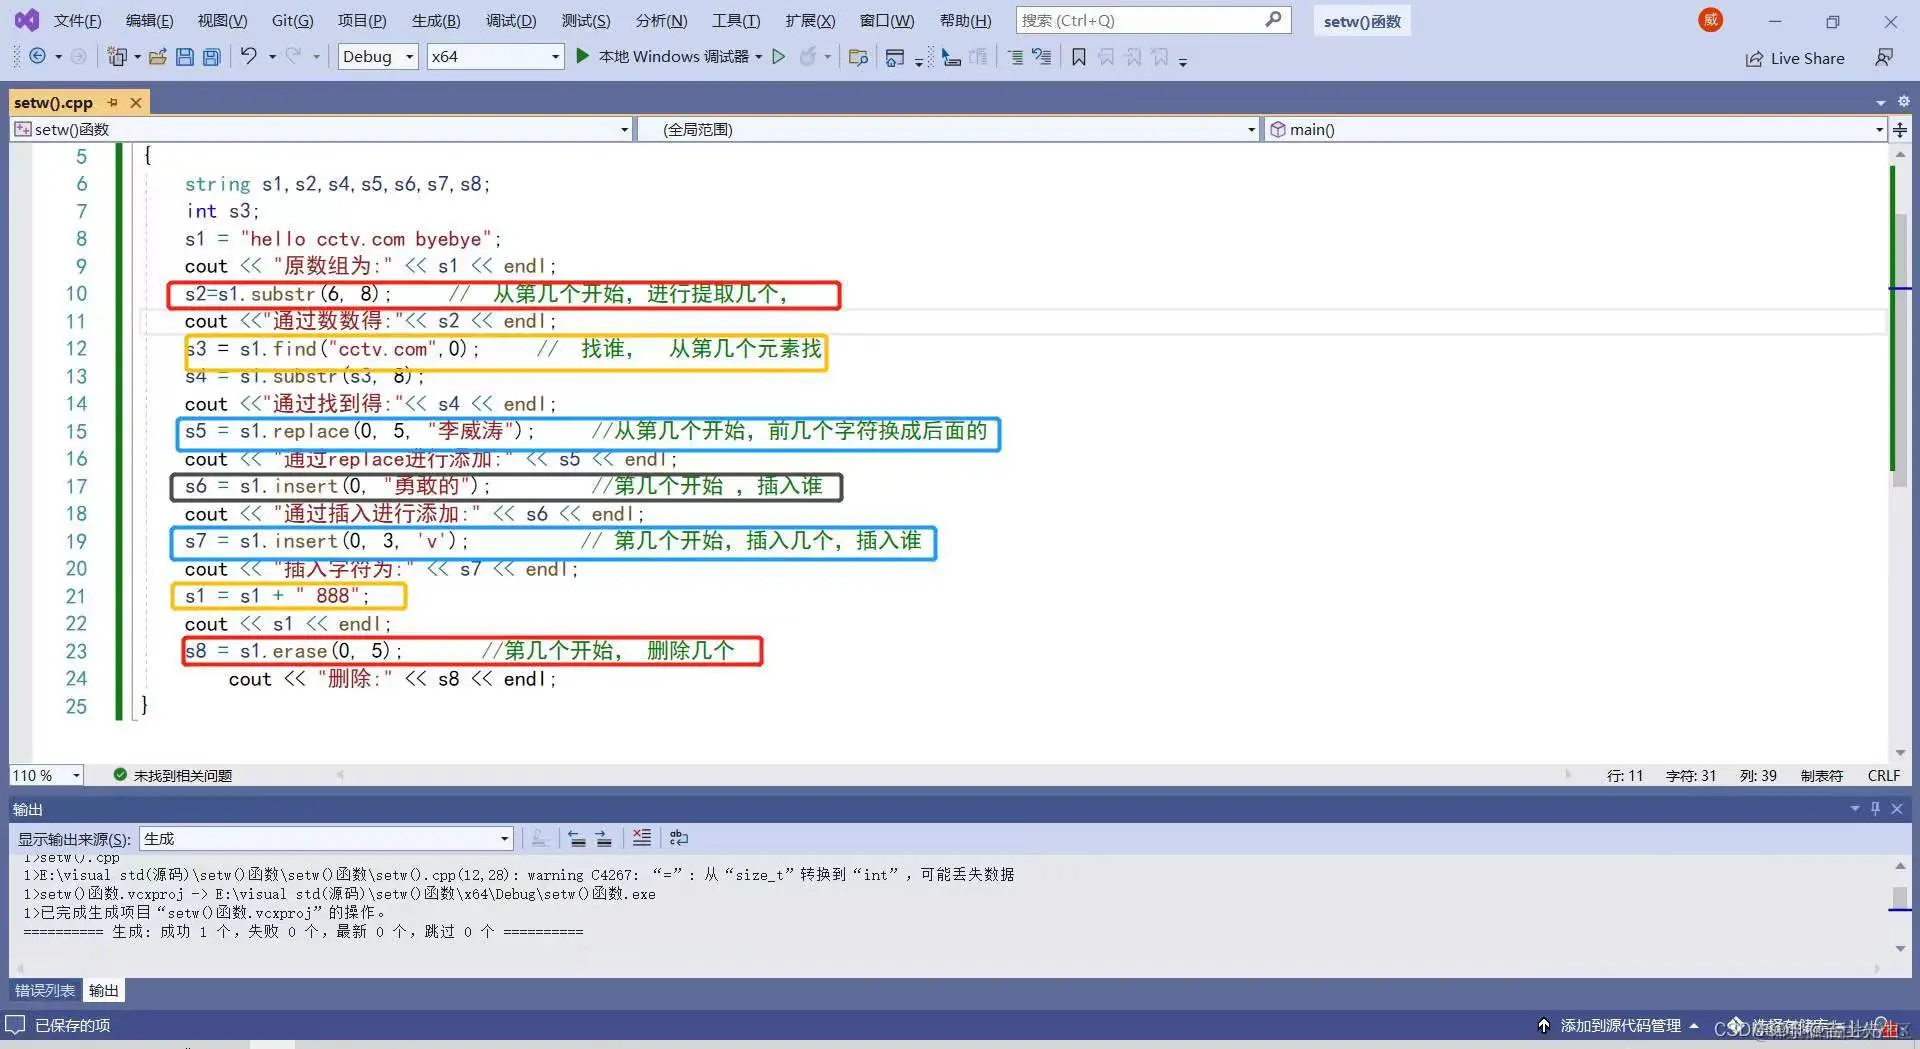Open the 视图(V) menu
The height and width of the screenshot is (1049, 1920).
[222, 20]
